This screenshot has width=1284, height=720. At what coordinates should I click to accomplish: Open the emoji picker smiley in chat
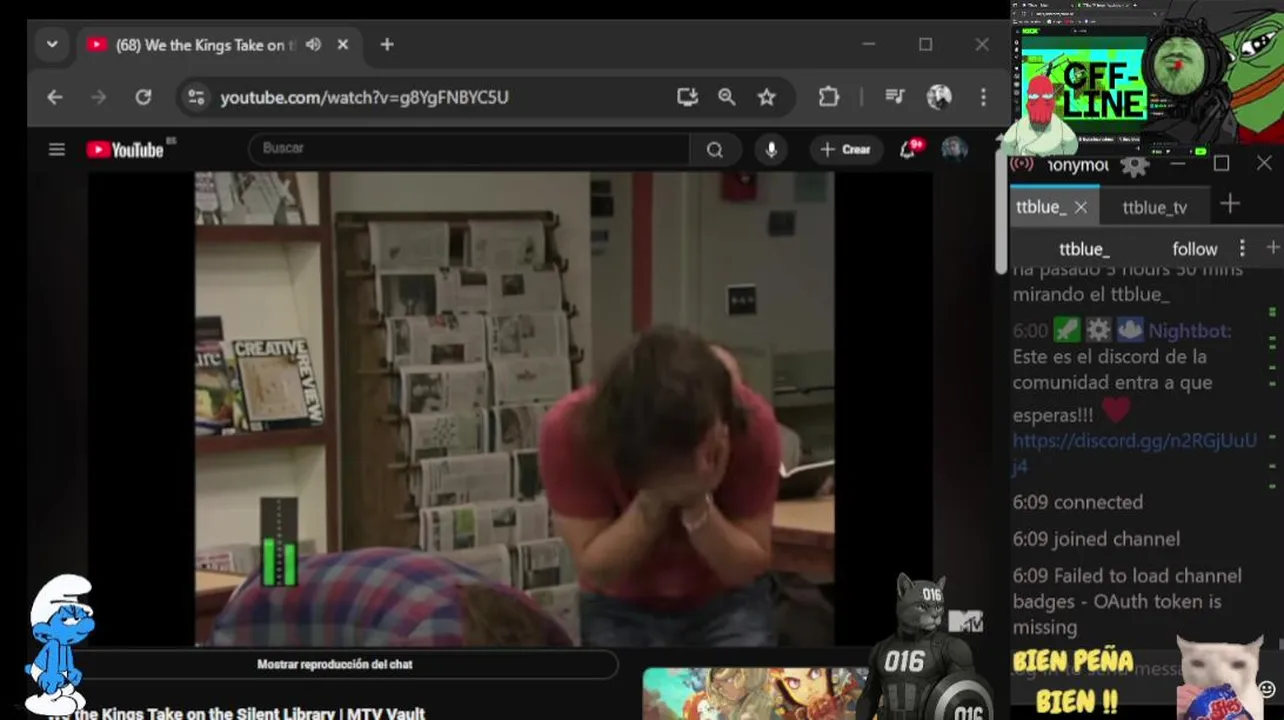point(1267,689)
